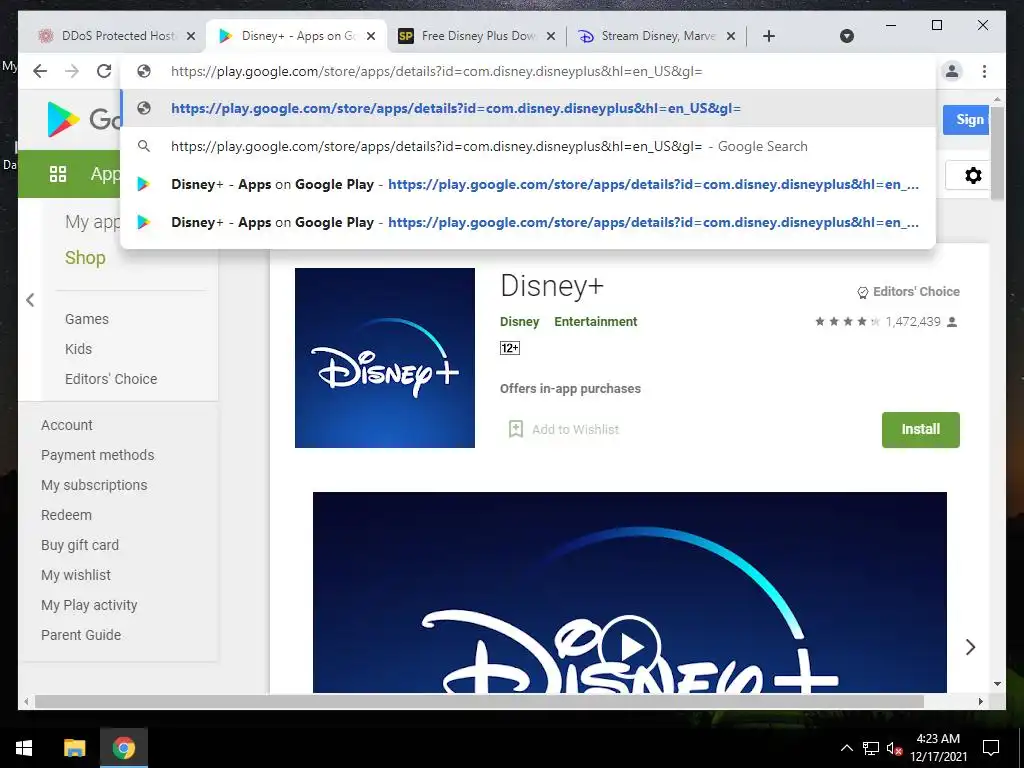Open Shop in the sidebar
The image size is (1024, 768).
click(x=85, y=258)
